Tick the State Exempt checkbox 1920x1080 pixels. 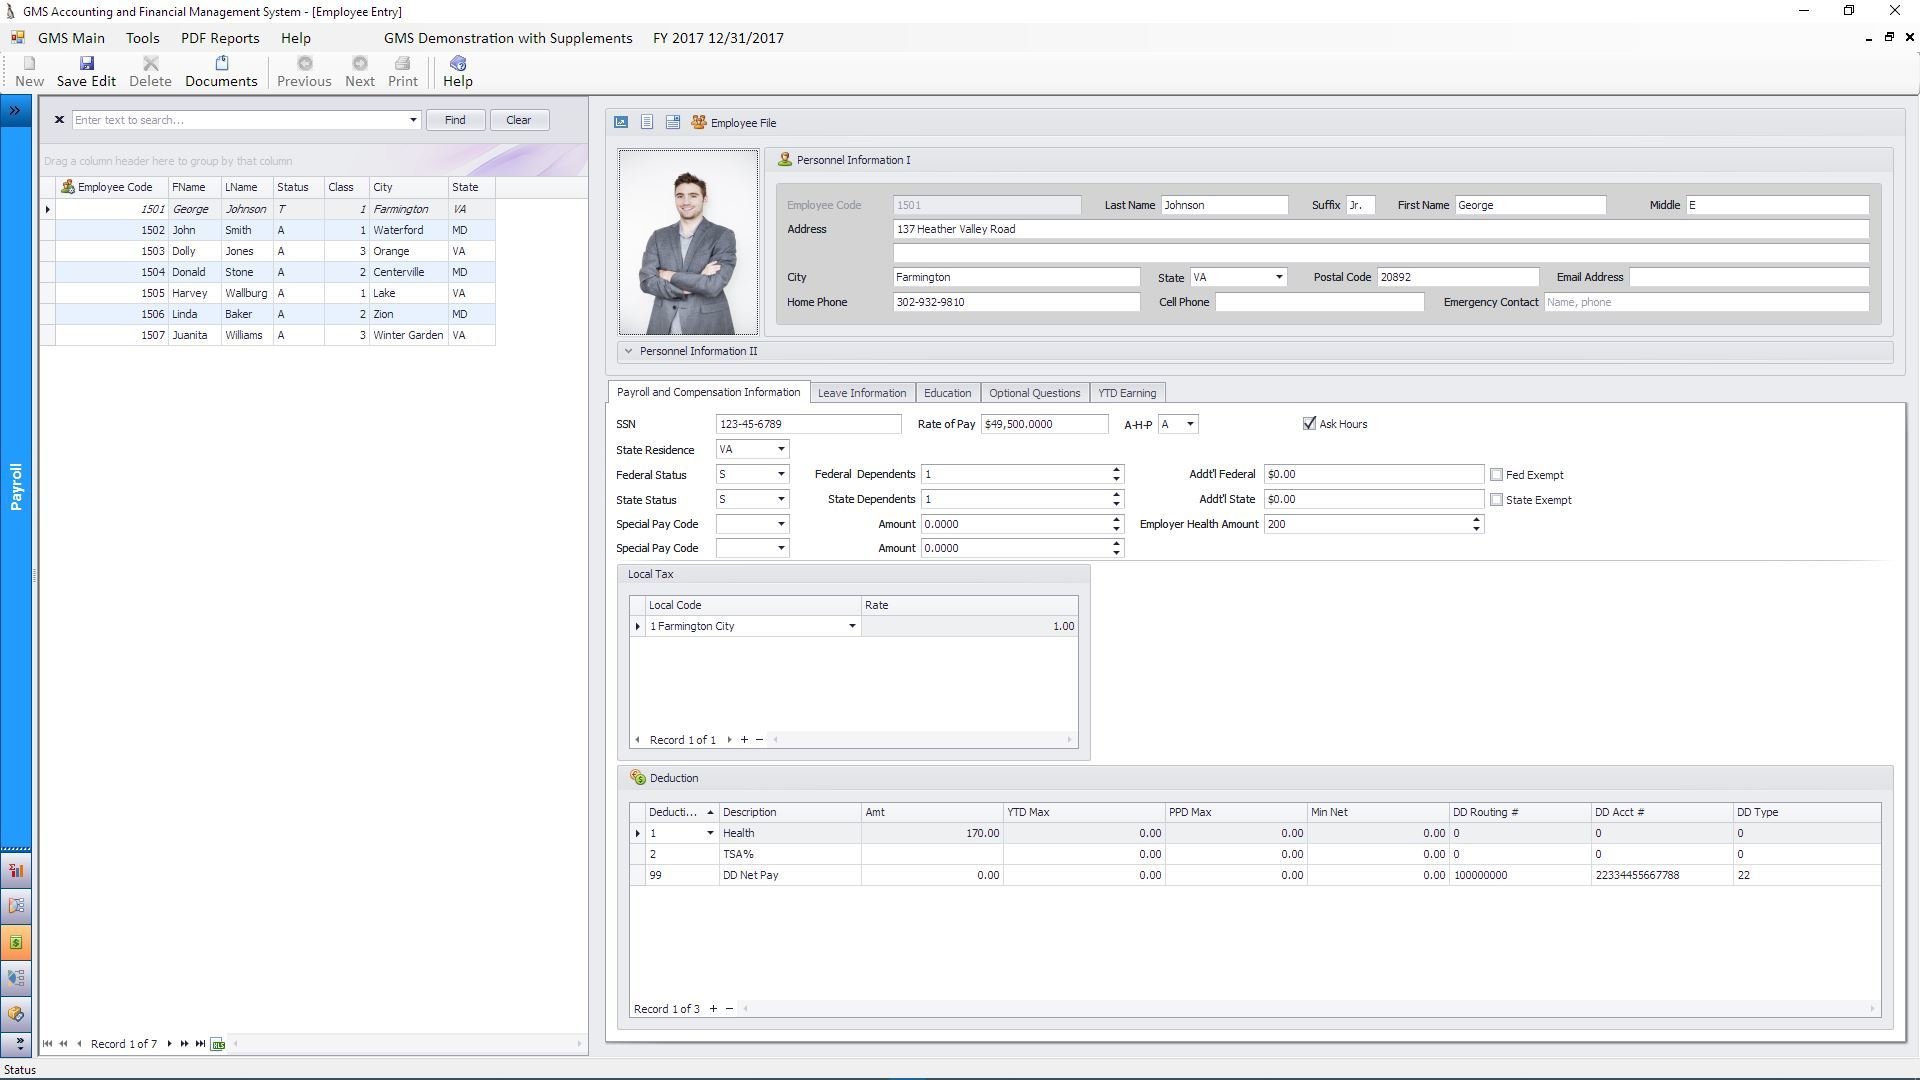pyautogui.click(x=1497, y=500)
